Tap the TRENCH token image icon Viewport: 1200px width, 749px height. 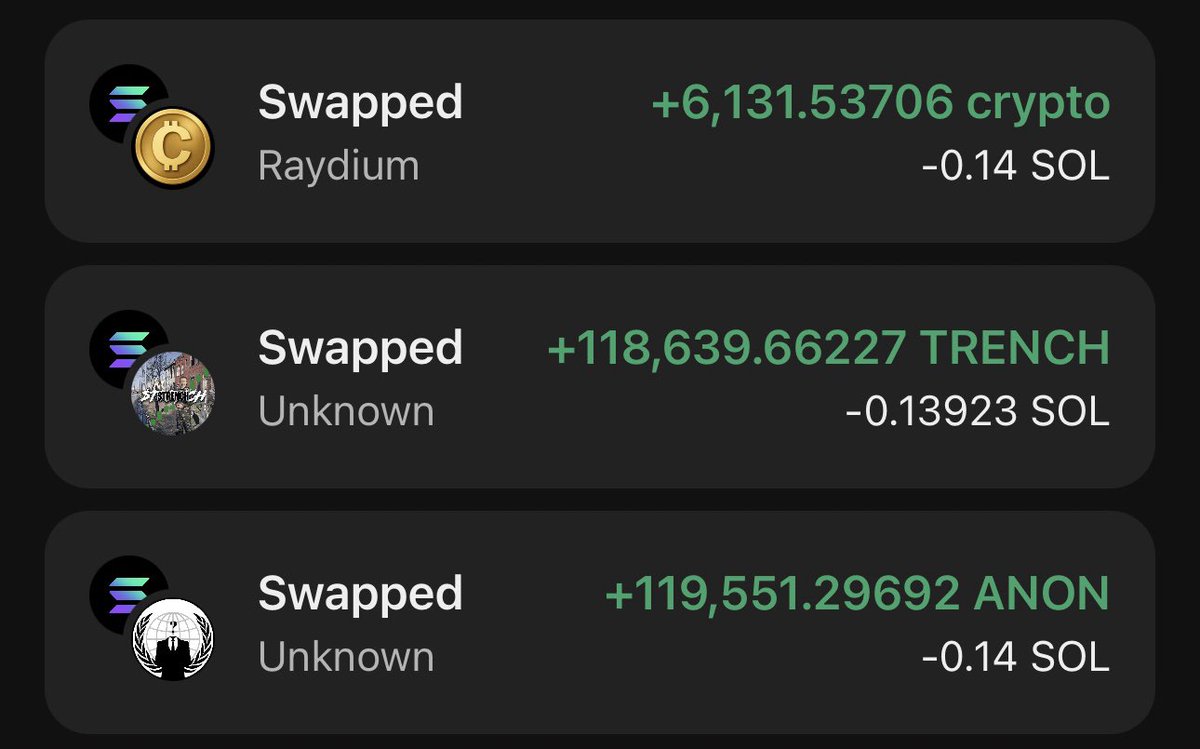tap(172, 394)
